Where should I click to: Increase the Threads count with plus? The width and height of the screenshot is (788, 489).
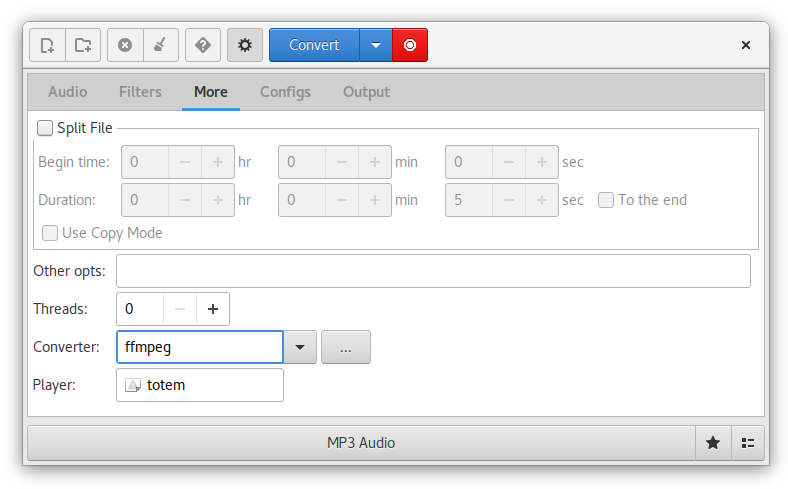click(x=213, y=309)
